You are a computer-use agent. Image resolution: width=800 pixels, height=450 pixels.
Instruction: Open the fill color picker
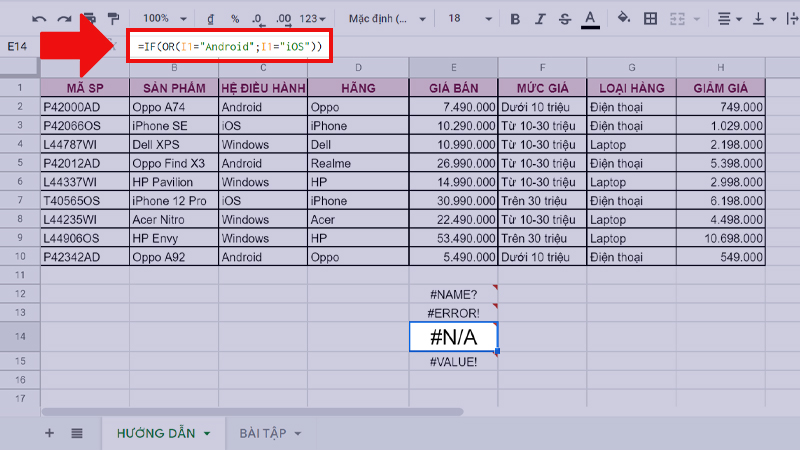(x=623, y=18)
